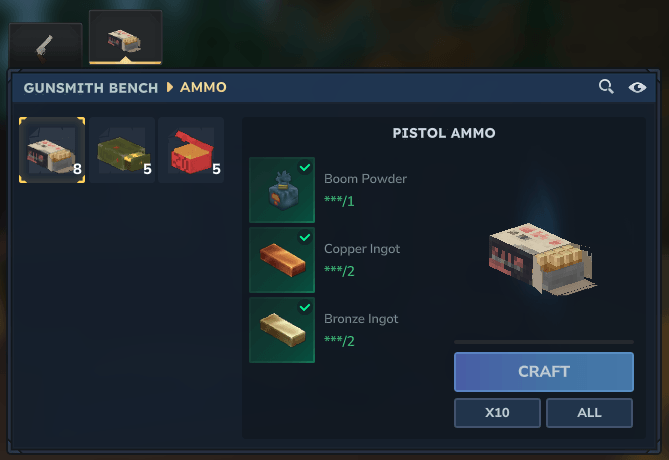Click the Copper Ingot ingredient icon
Viewport: 669px width, 460px height.
[x=282, y=260]
